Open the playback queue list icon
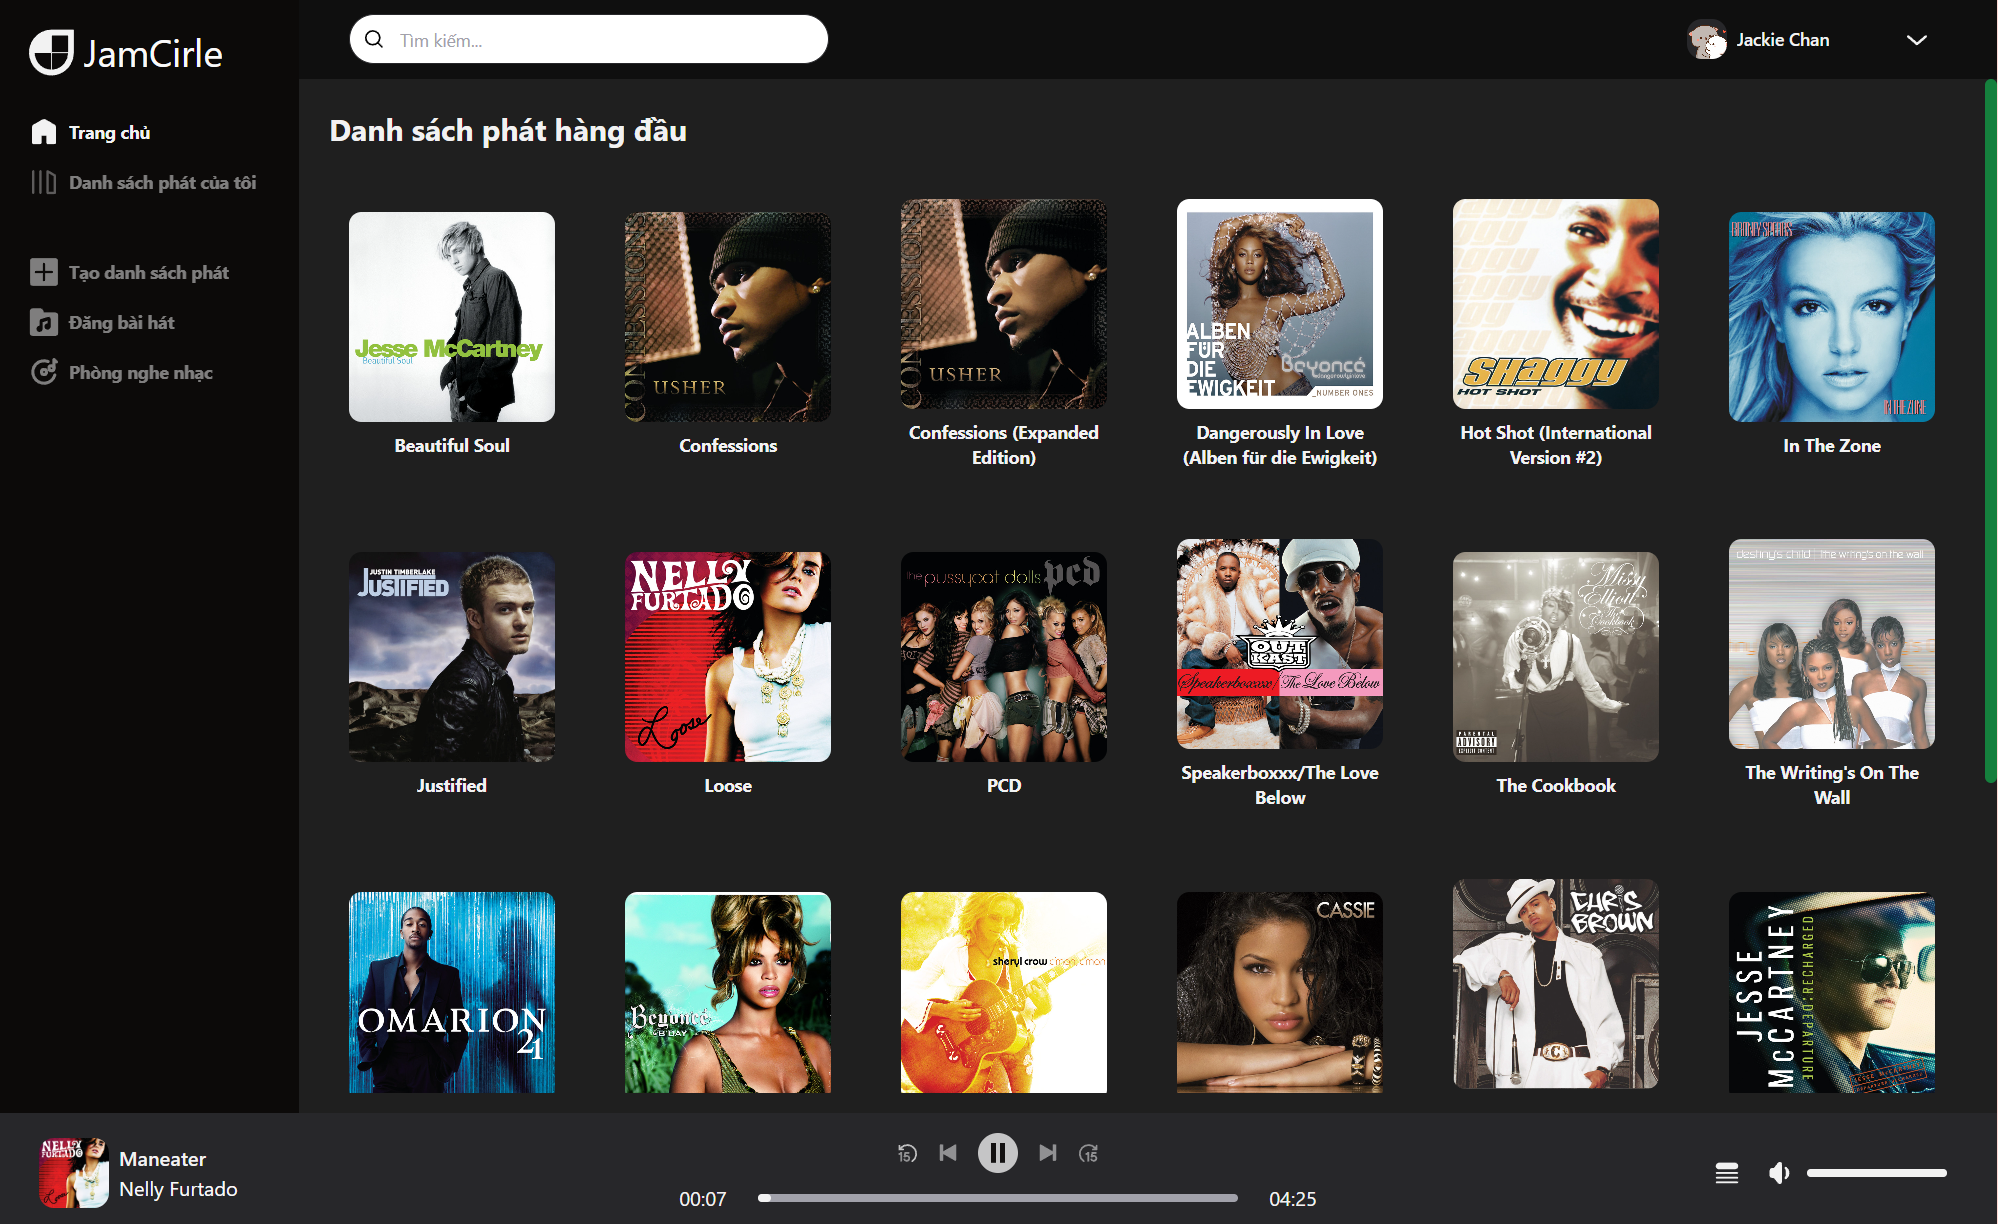 tap(1726, 1173)
